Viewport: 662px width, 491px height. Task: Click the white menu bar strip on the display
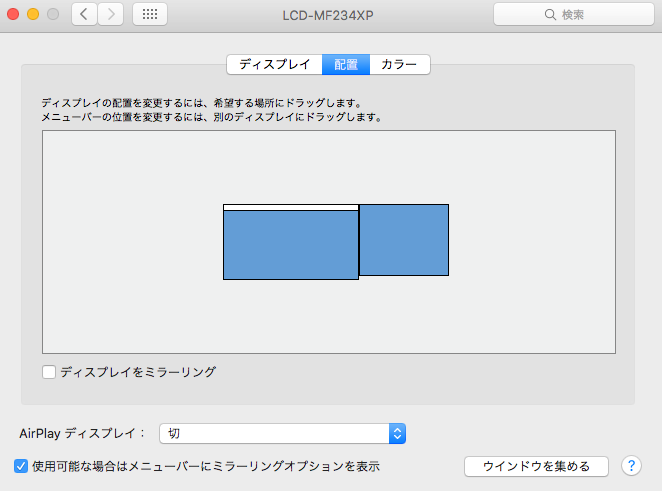click(290, 207)
